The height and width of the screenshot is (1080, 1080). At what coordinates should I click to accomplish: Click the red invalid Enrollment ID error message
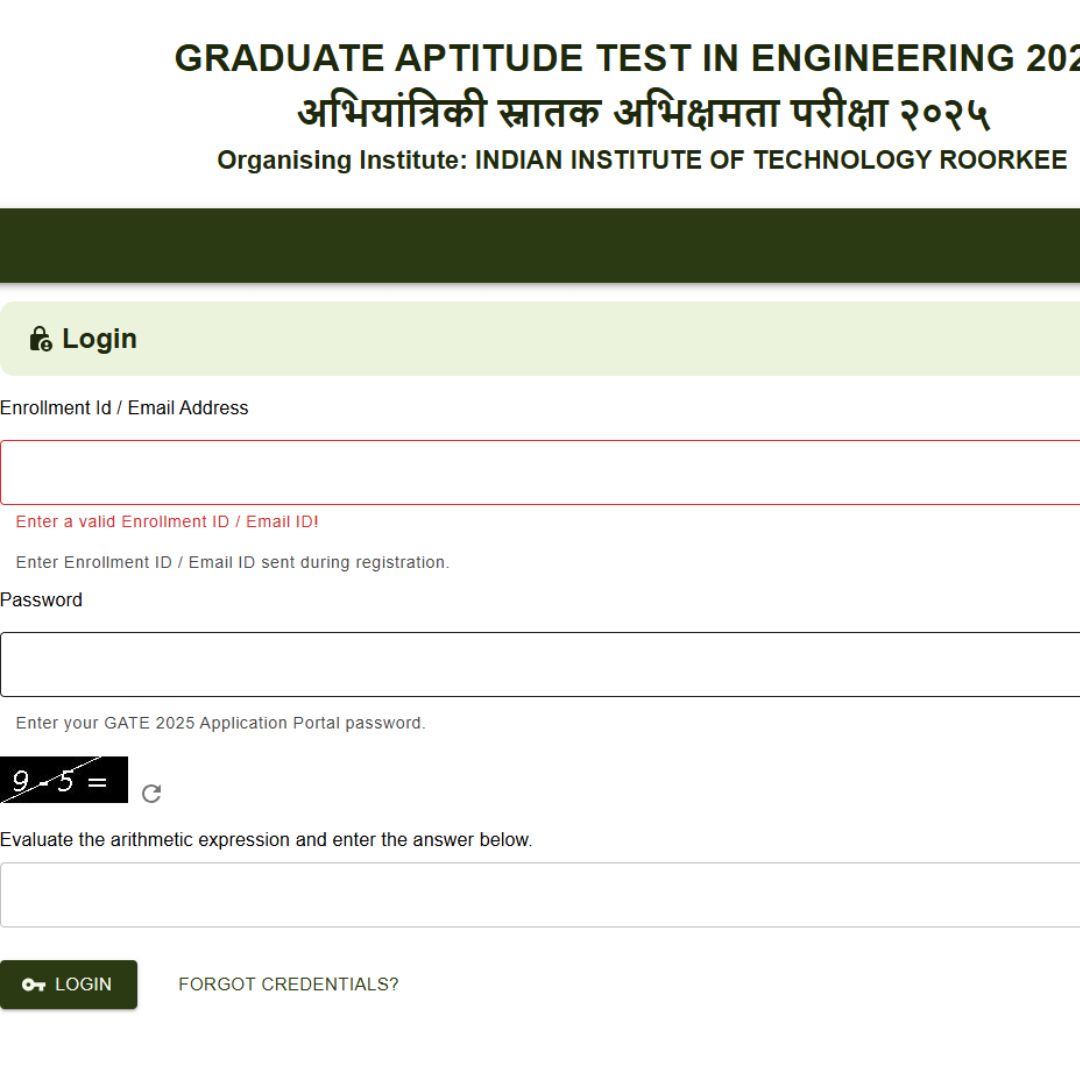coord(167,522)
